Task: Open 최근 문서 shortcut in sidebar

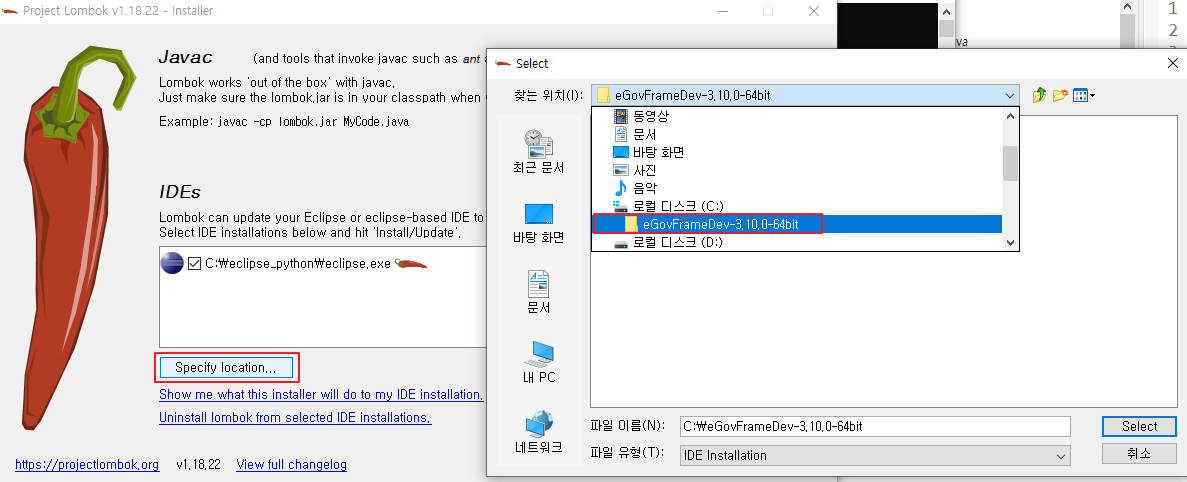Action: pyautogui.click(x=538, y=151)
